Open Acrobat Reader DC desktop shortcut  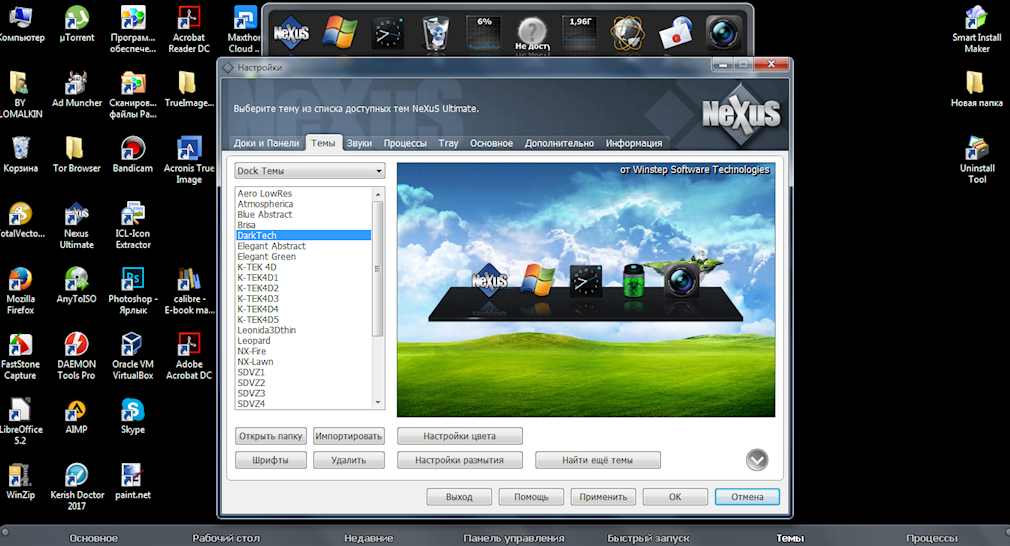189,29
